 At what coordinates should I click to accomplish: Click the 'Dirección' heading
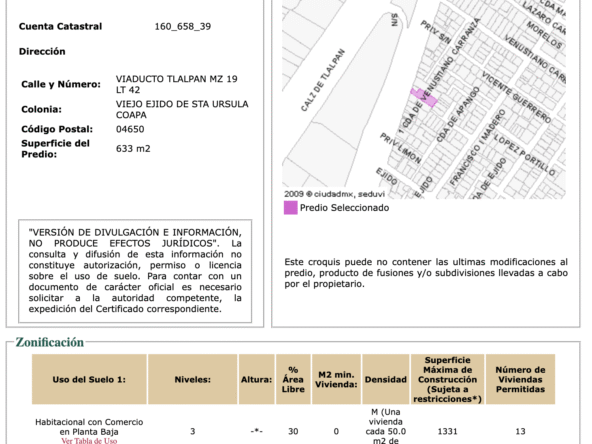point(42,51)
